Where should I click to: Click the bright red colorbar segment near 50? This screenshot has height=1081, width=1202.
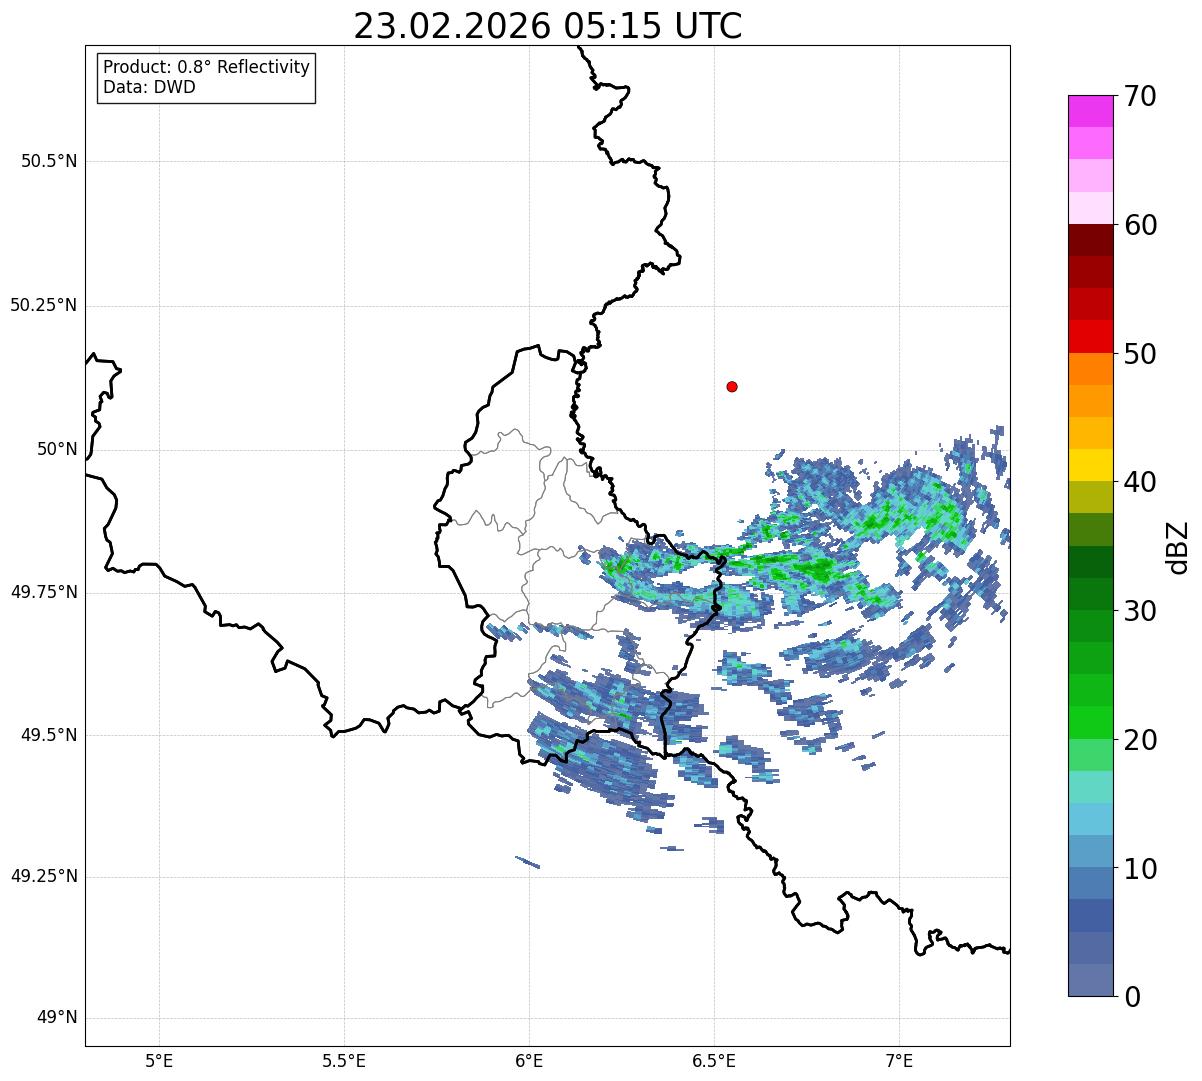click(x=1090, y=337)
